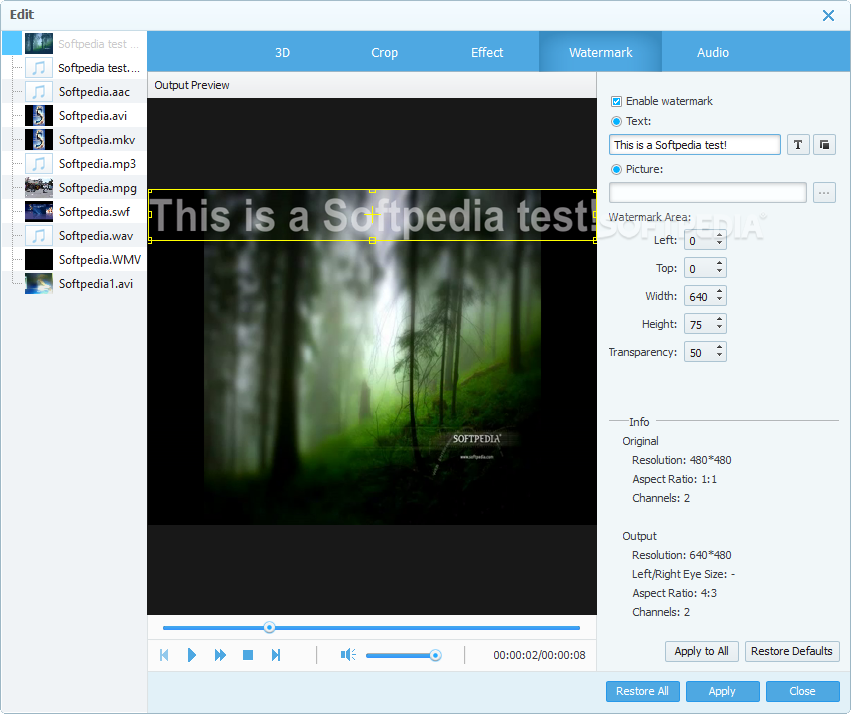The image size is (851, 714).
Task: Click the Close button
Action: 802,691
